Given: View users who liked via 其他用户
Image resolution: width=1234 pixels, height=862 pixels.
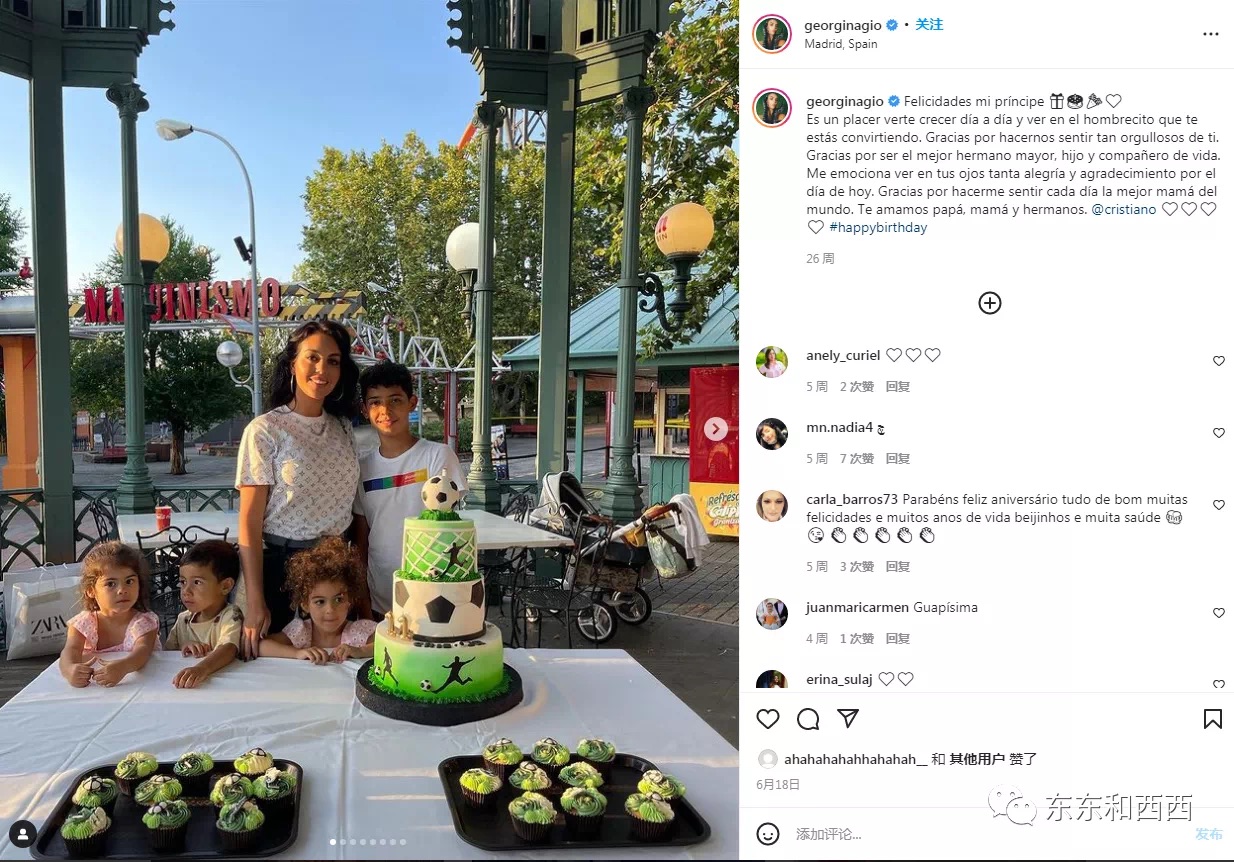Looking at the screenshot, I should coord(977,759).
